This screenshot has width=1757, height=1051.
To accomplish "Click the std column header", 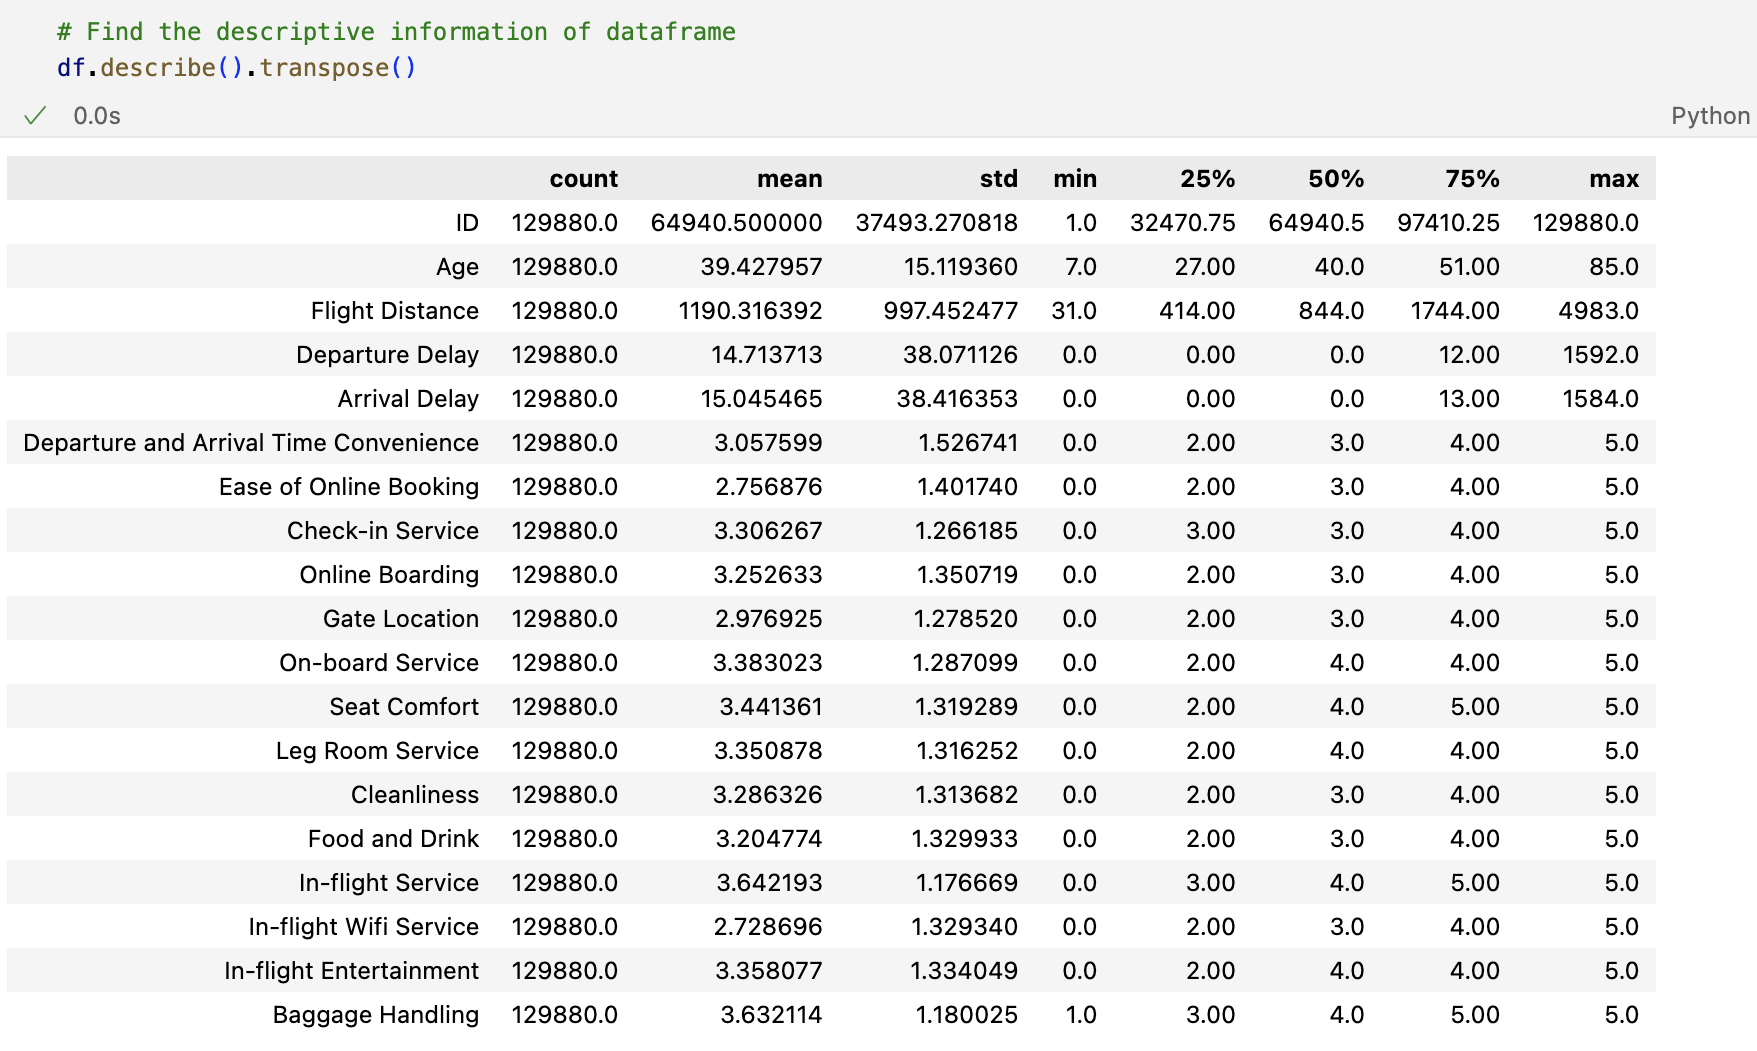I will 999,179.
